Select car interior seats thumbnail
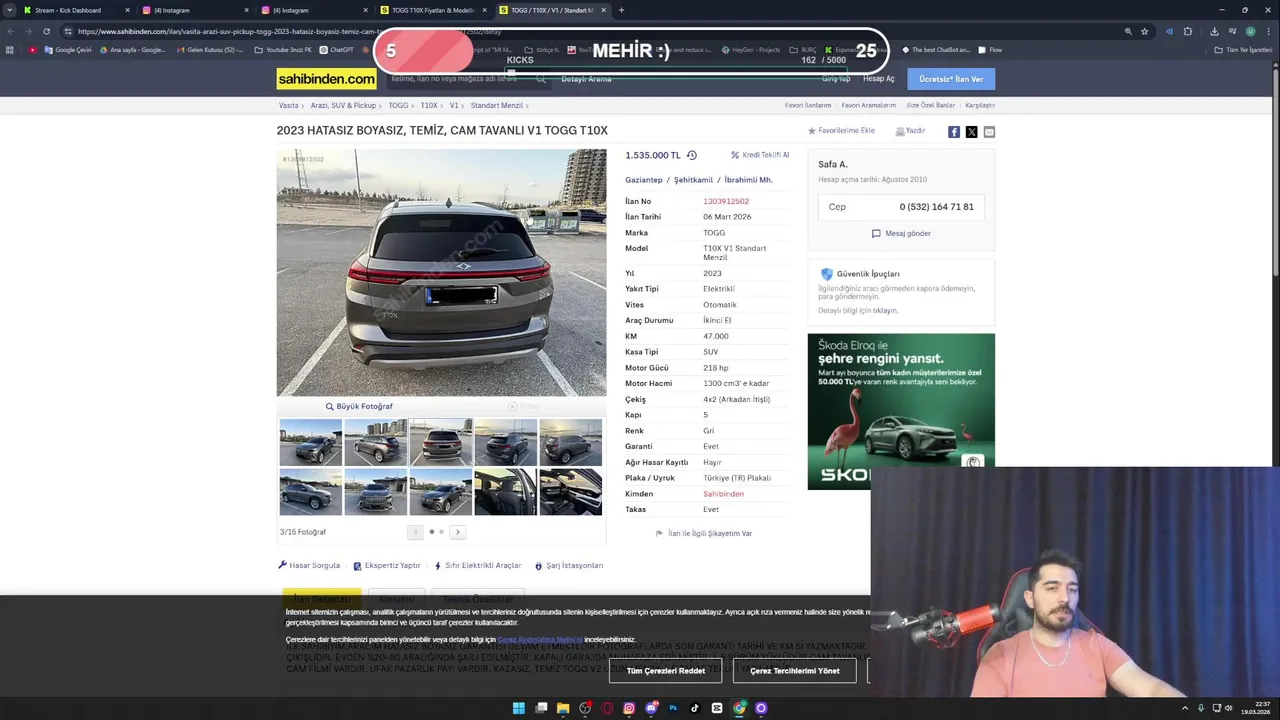1280x720 pixels. coord(505,492)
